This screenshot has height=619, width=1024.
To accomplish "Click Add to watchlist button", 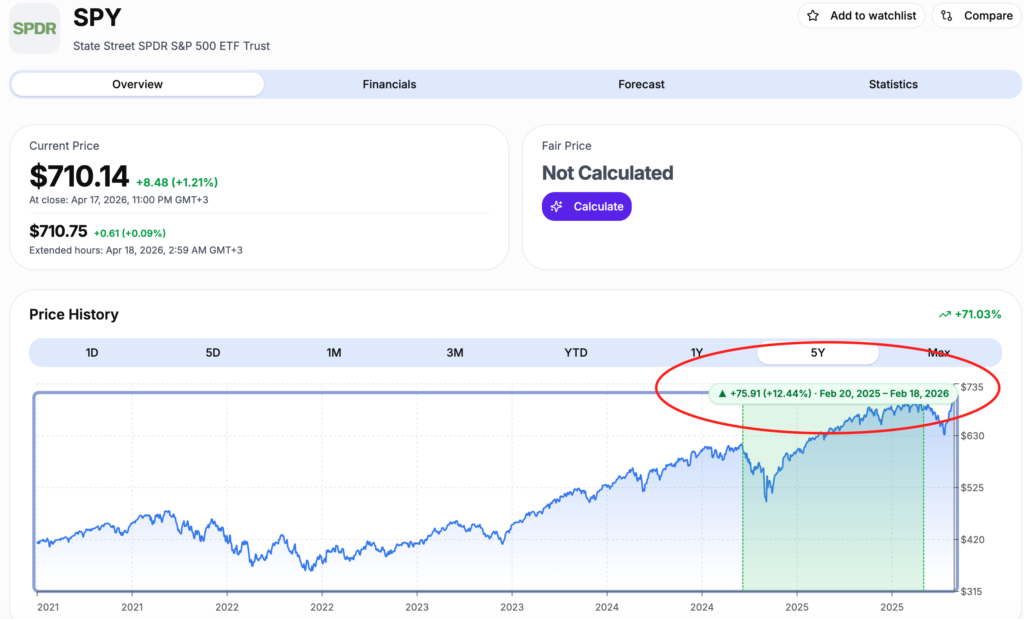I will click(862, 16).
